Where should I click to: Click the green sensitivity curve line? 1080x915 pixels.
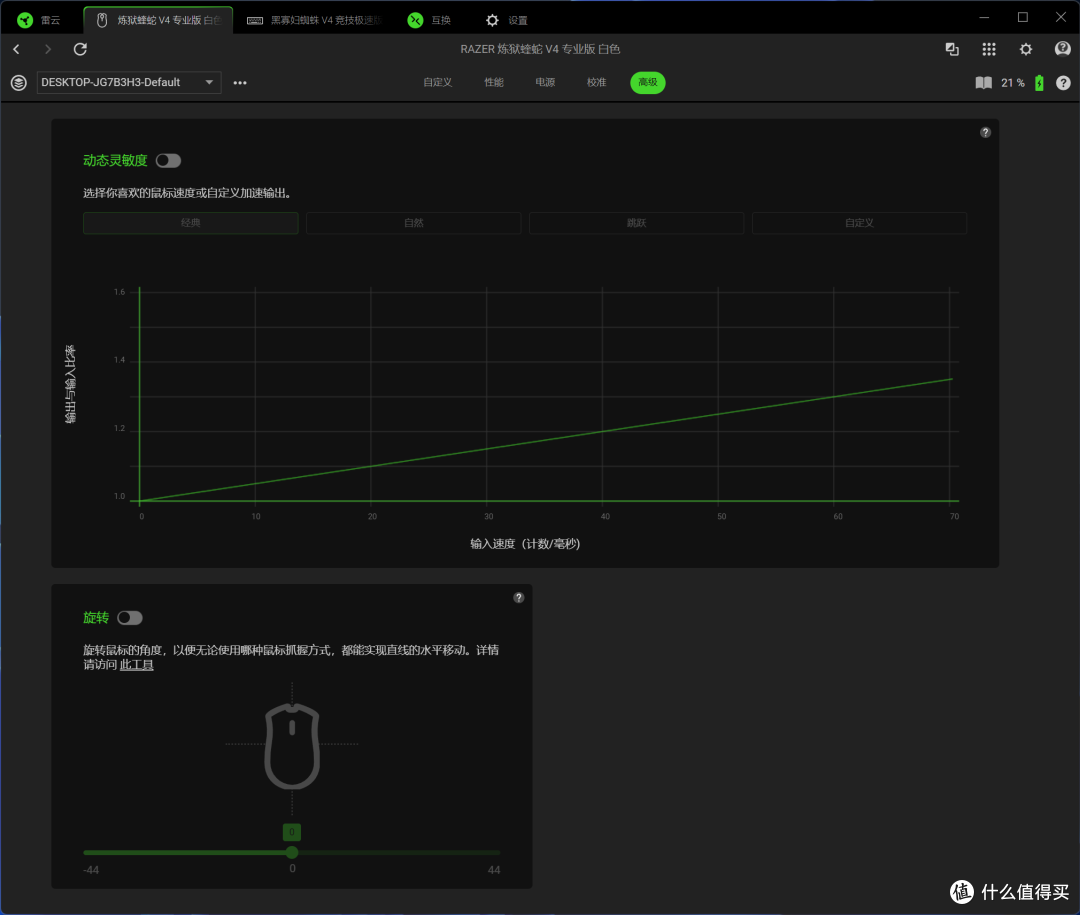pyautogui.click(x=546, y=440)
